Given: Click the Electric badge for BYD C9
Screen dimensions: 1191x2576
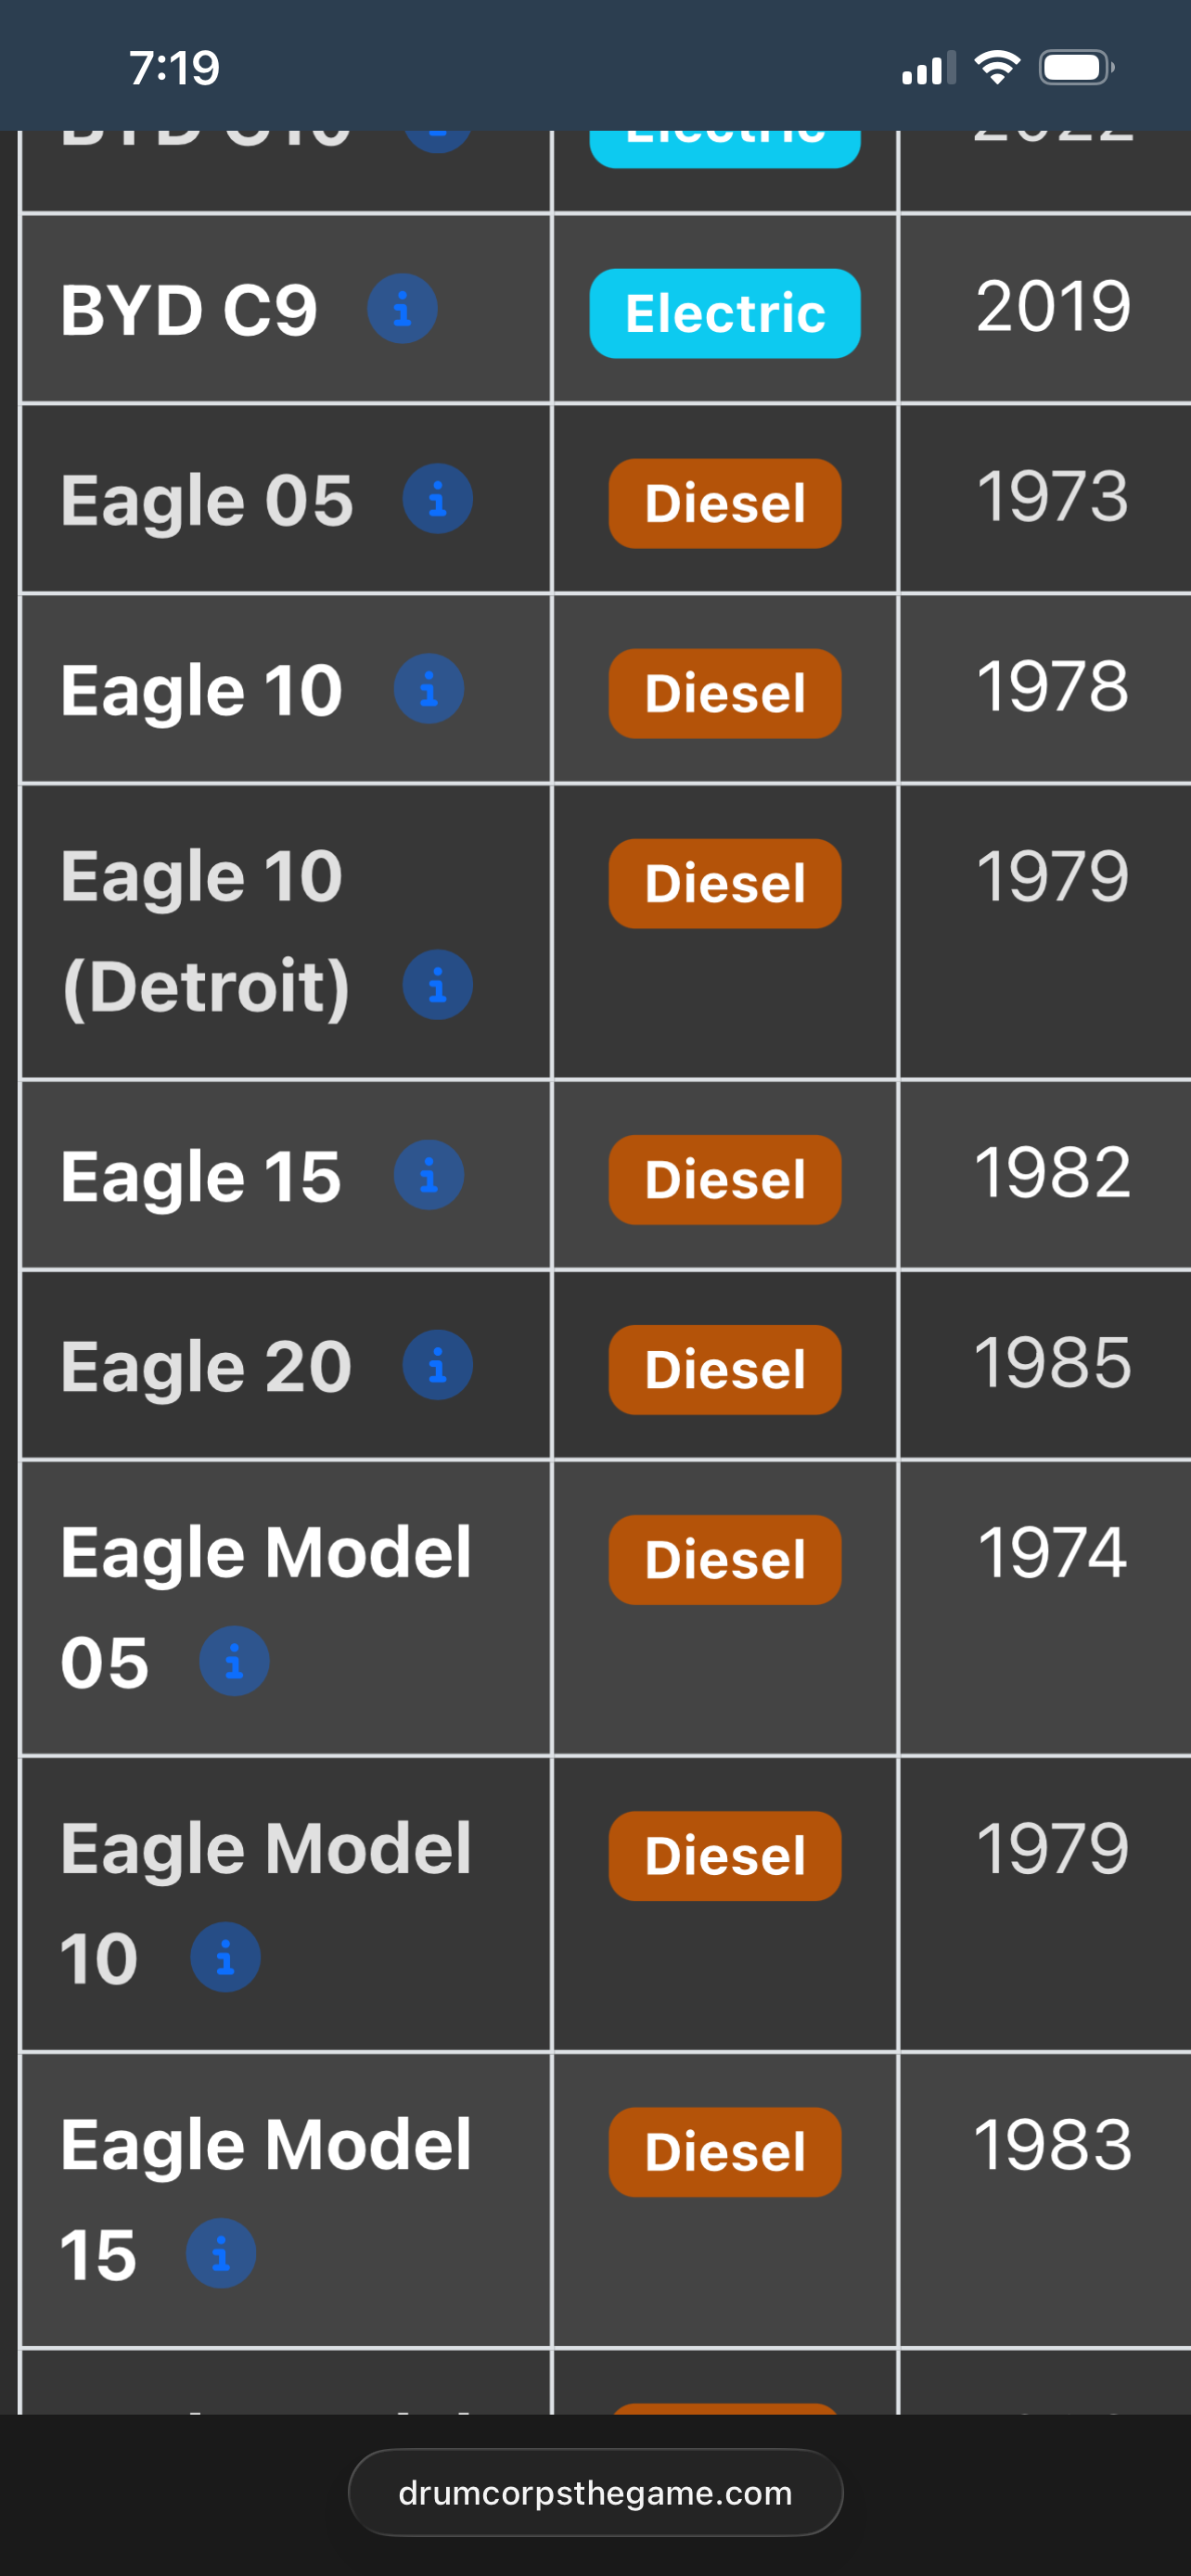Looking at the screenshot, I should [x=725, y=313].
